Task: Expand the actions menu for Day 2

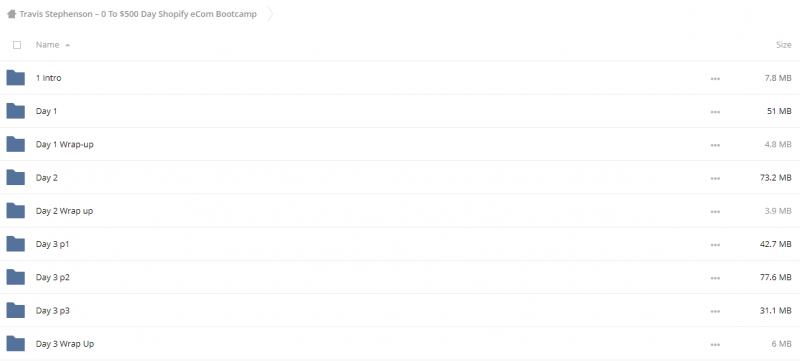Action: [715, 178]
